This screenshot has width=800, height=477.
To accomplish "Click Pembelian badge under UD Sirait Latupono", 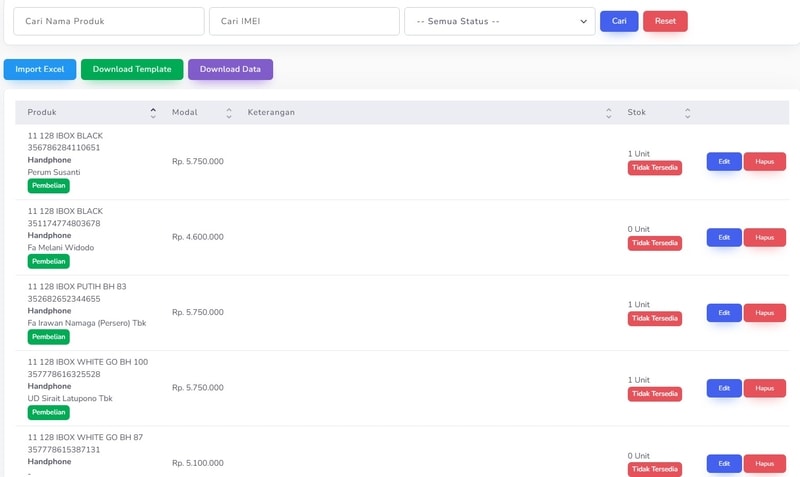I will (x=48, y=412).
